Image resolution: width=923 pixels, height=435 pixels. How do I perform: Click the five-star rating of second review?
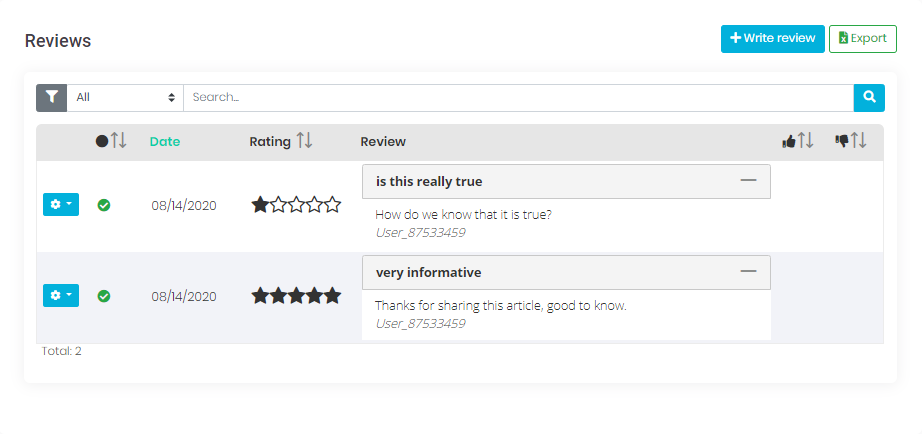click(x=296, y=296)
